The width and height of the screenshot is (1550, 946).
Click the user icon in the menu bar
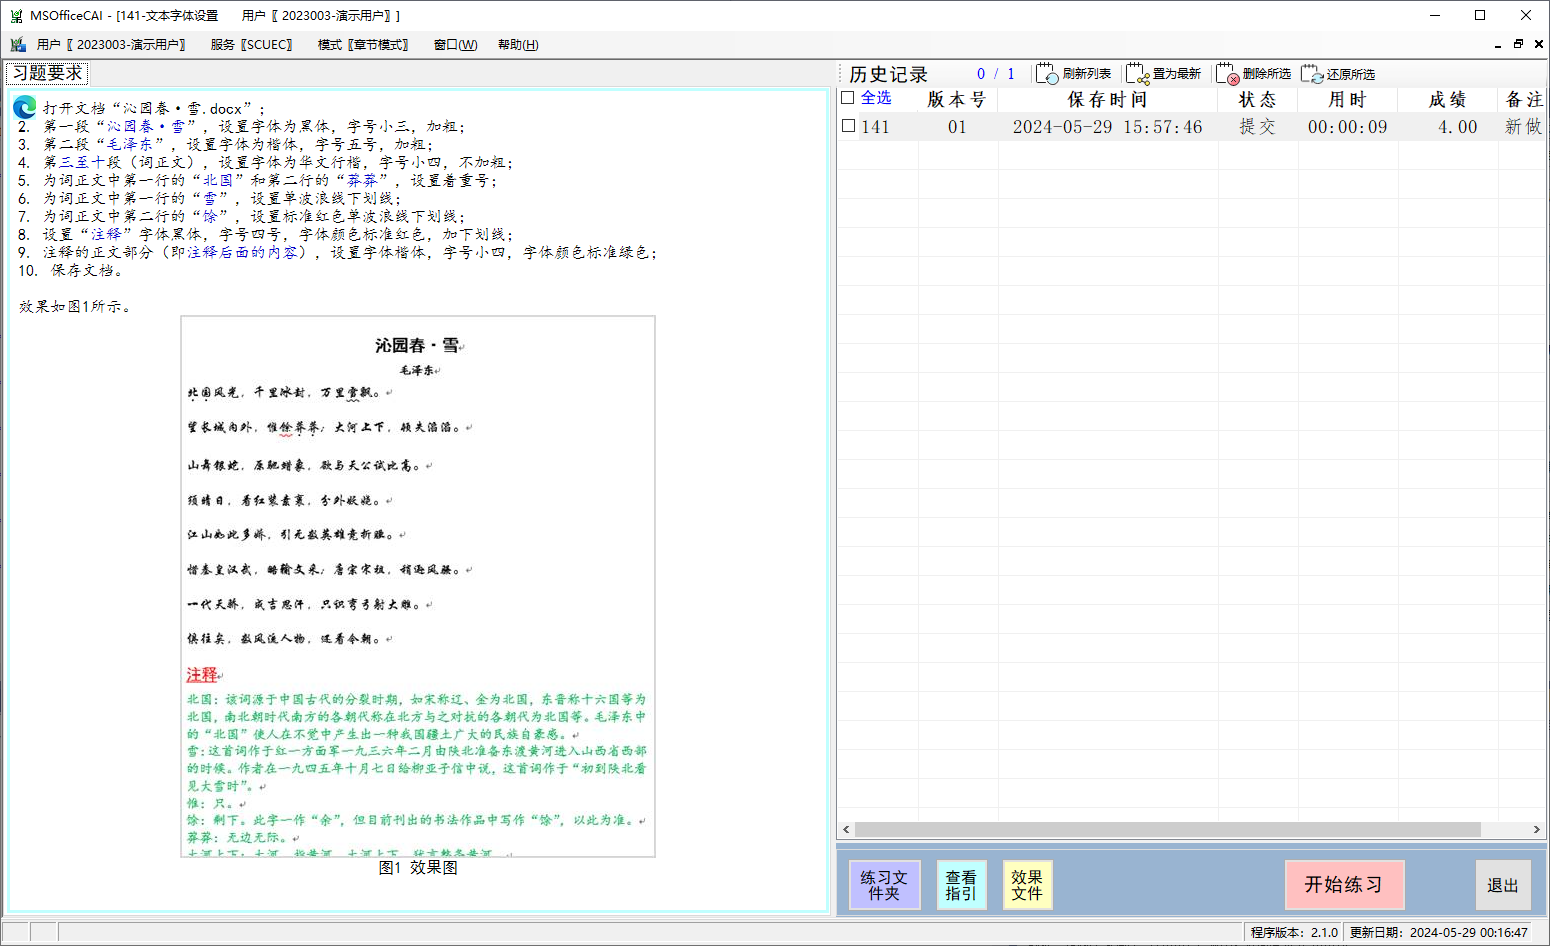pyautogui.click(x=18, y=45)
